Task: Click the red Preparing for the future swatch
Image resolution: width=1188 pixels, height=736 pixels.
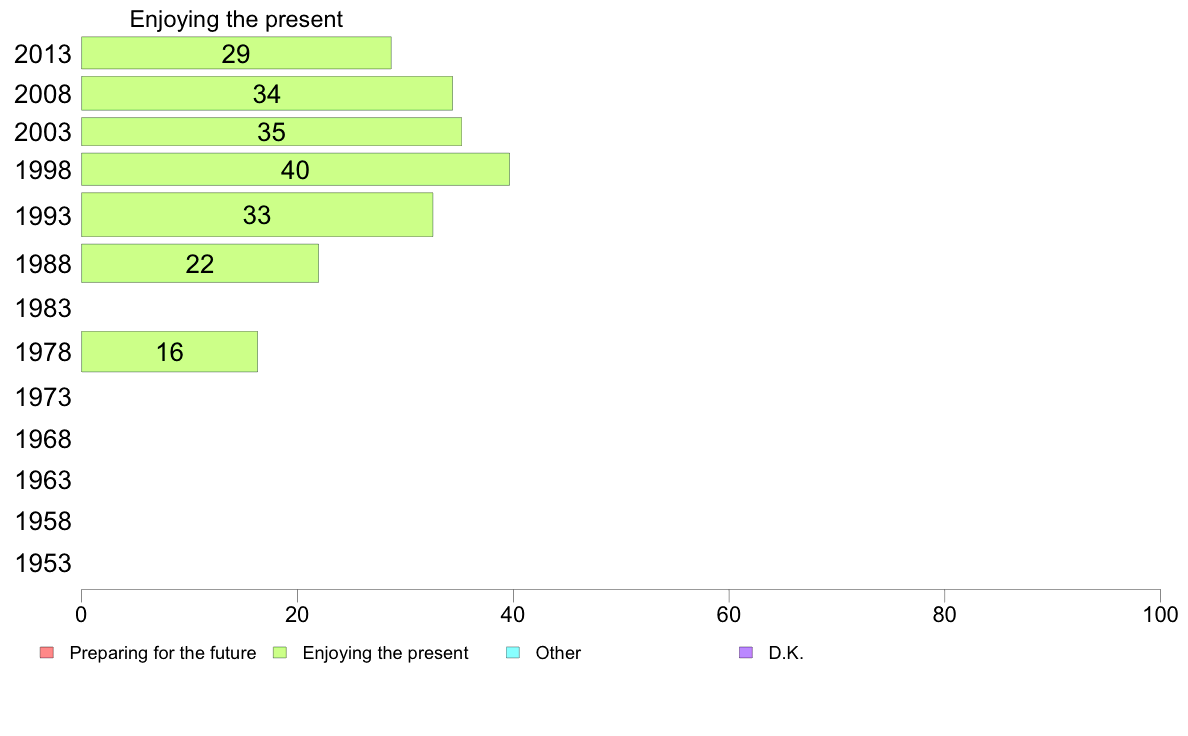Action: [47, 653]
